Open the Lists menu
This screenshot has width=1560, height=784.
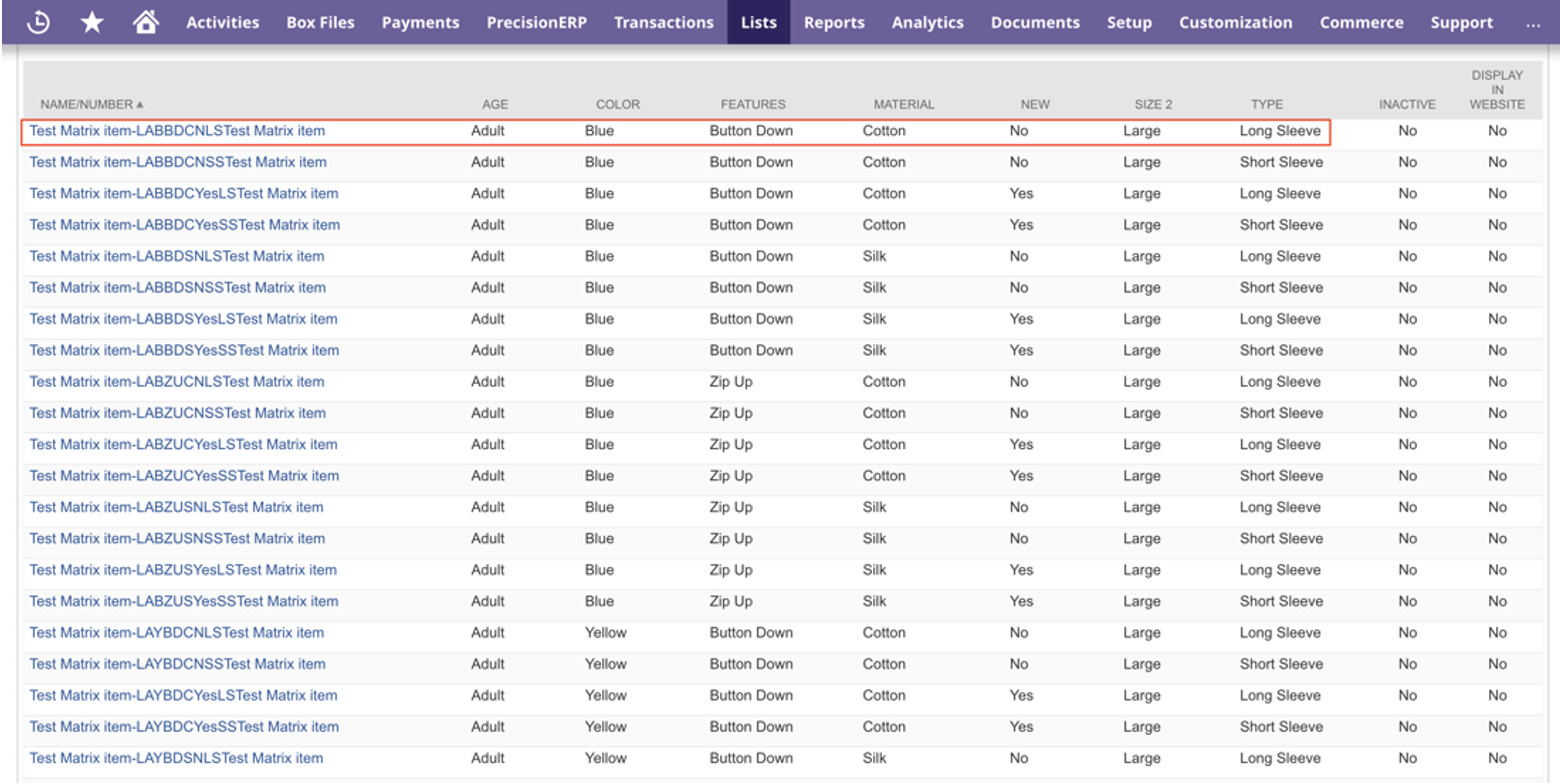758,22
